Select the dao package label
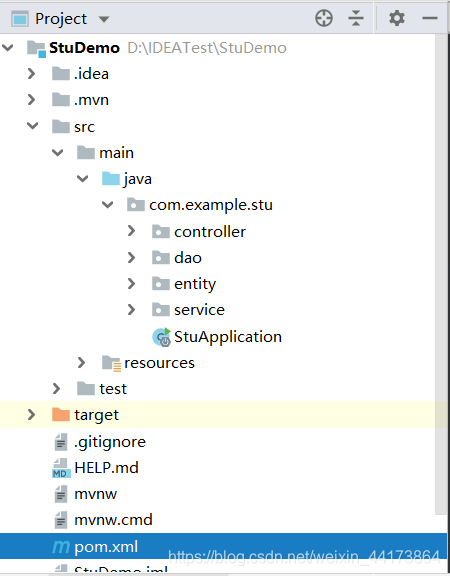This screenshot has height=576, width=450. (188, 258)
